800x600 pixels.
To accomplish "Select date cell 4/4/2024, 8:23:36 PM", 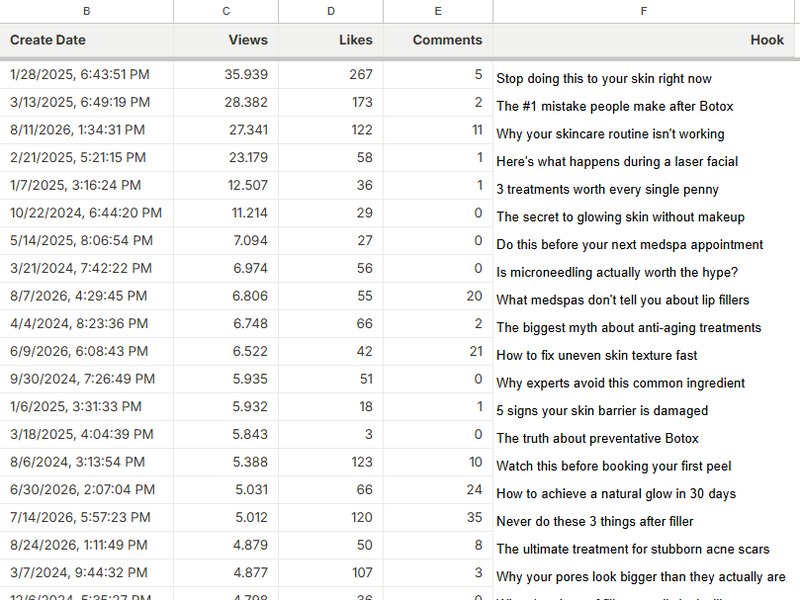I will [x=86, y=323].
